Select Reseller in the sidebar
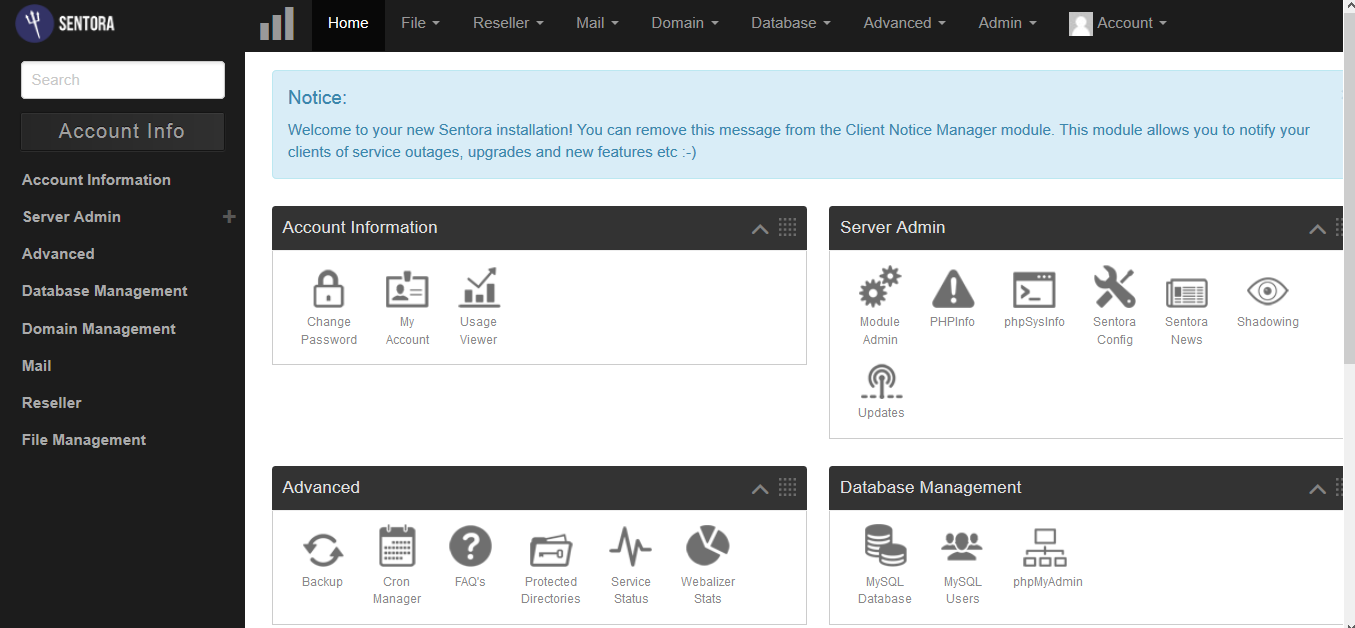The height and width of the screenshot is (628, 1355). click(52, 403)
